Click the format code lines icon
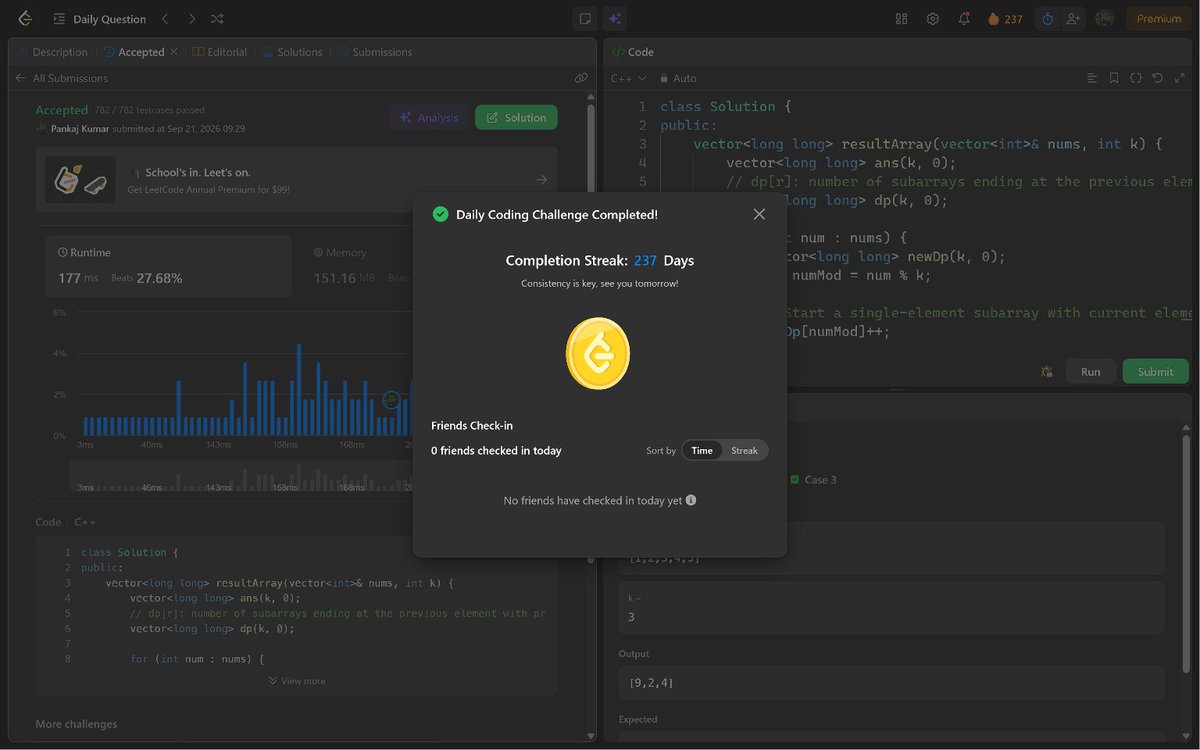 [x=1092, y=78]
